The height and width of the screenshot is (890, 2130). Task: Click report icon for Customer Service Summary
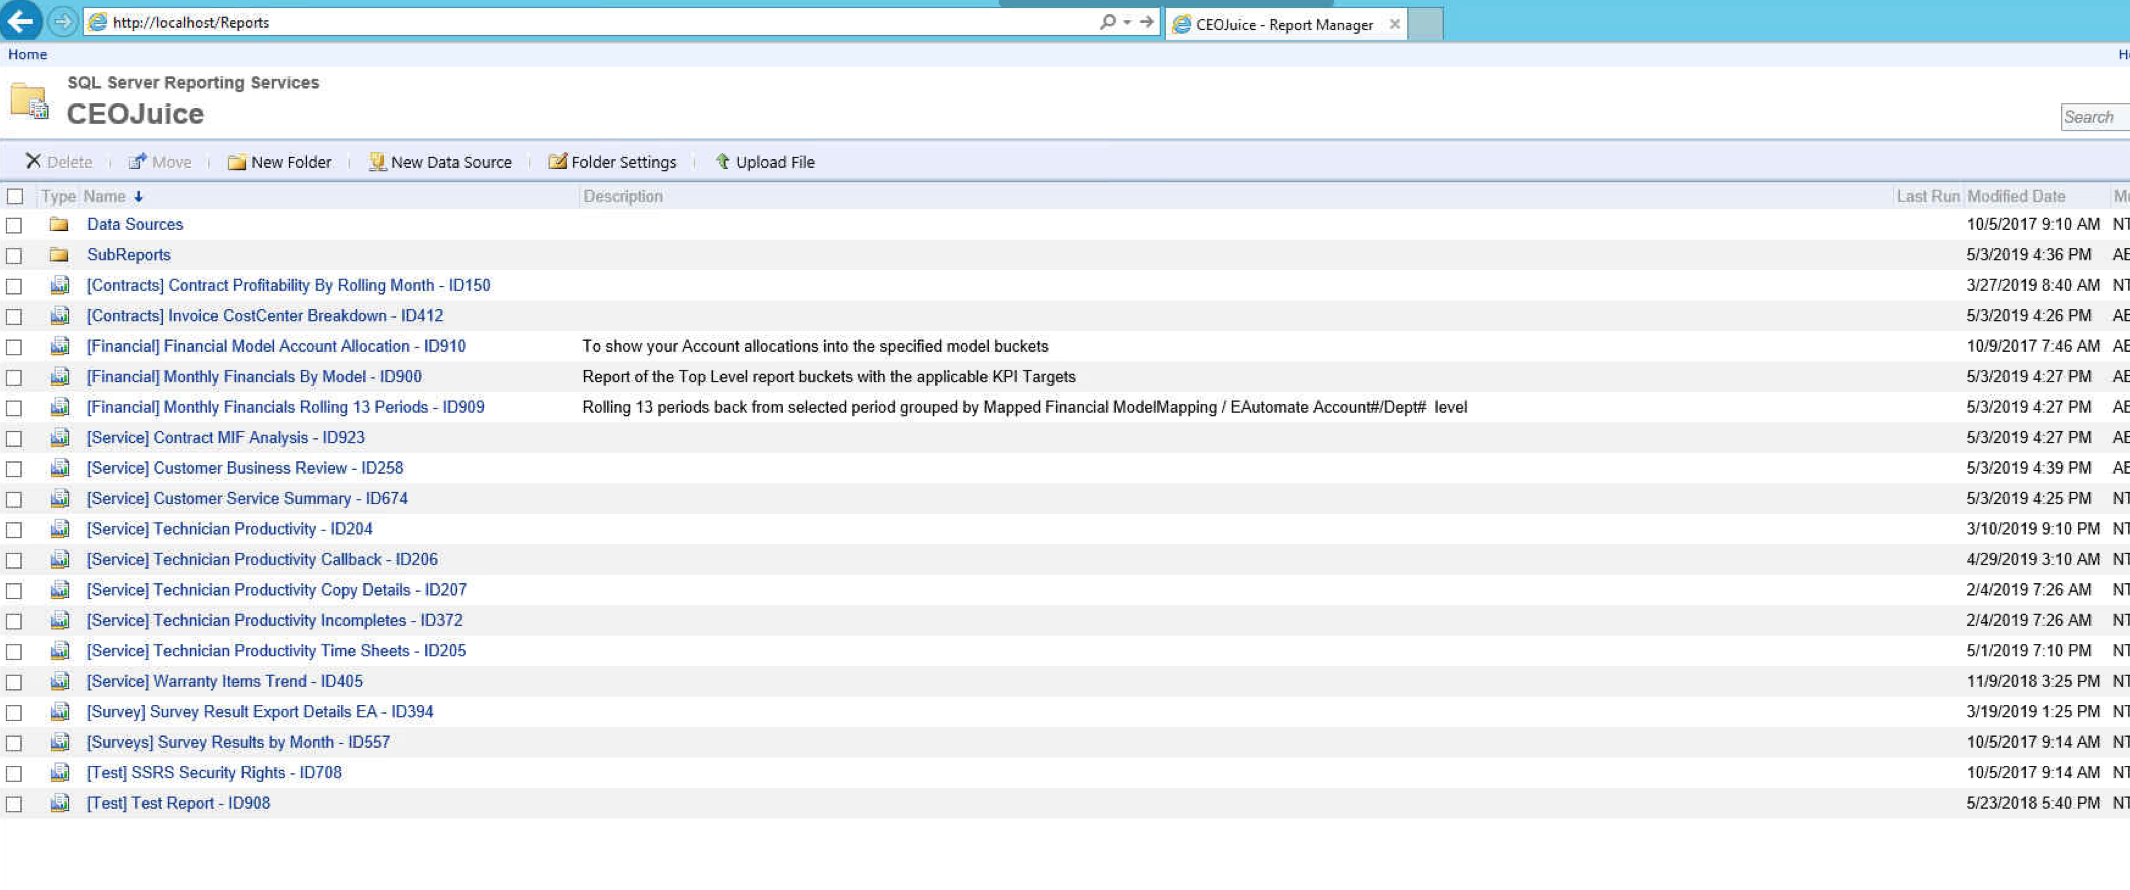click(60, 498)
